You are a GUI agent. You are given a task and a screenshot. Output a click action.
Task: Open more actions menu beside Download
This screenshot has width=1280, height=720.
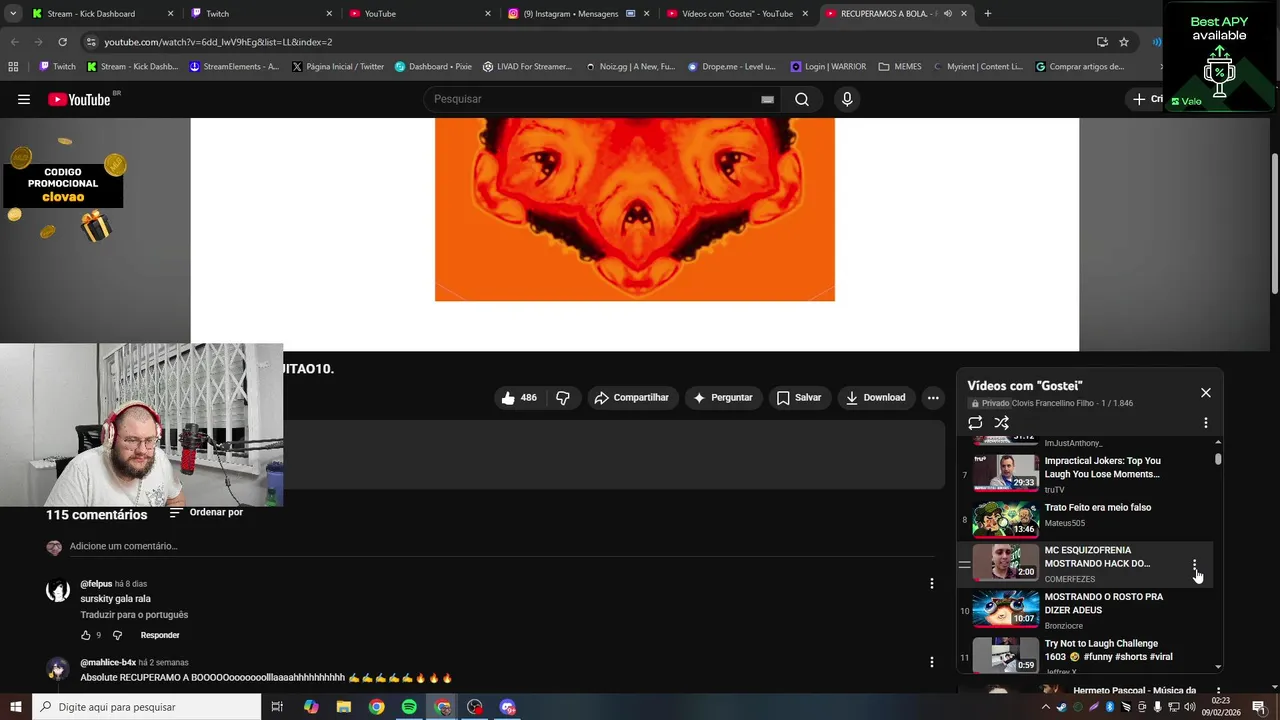(932, 398)
